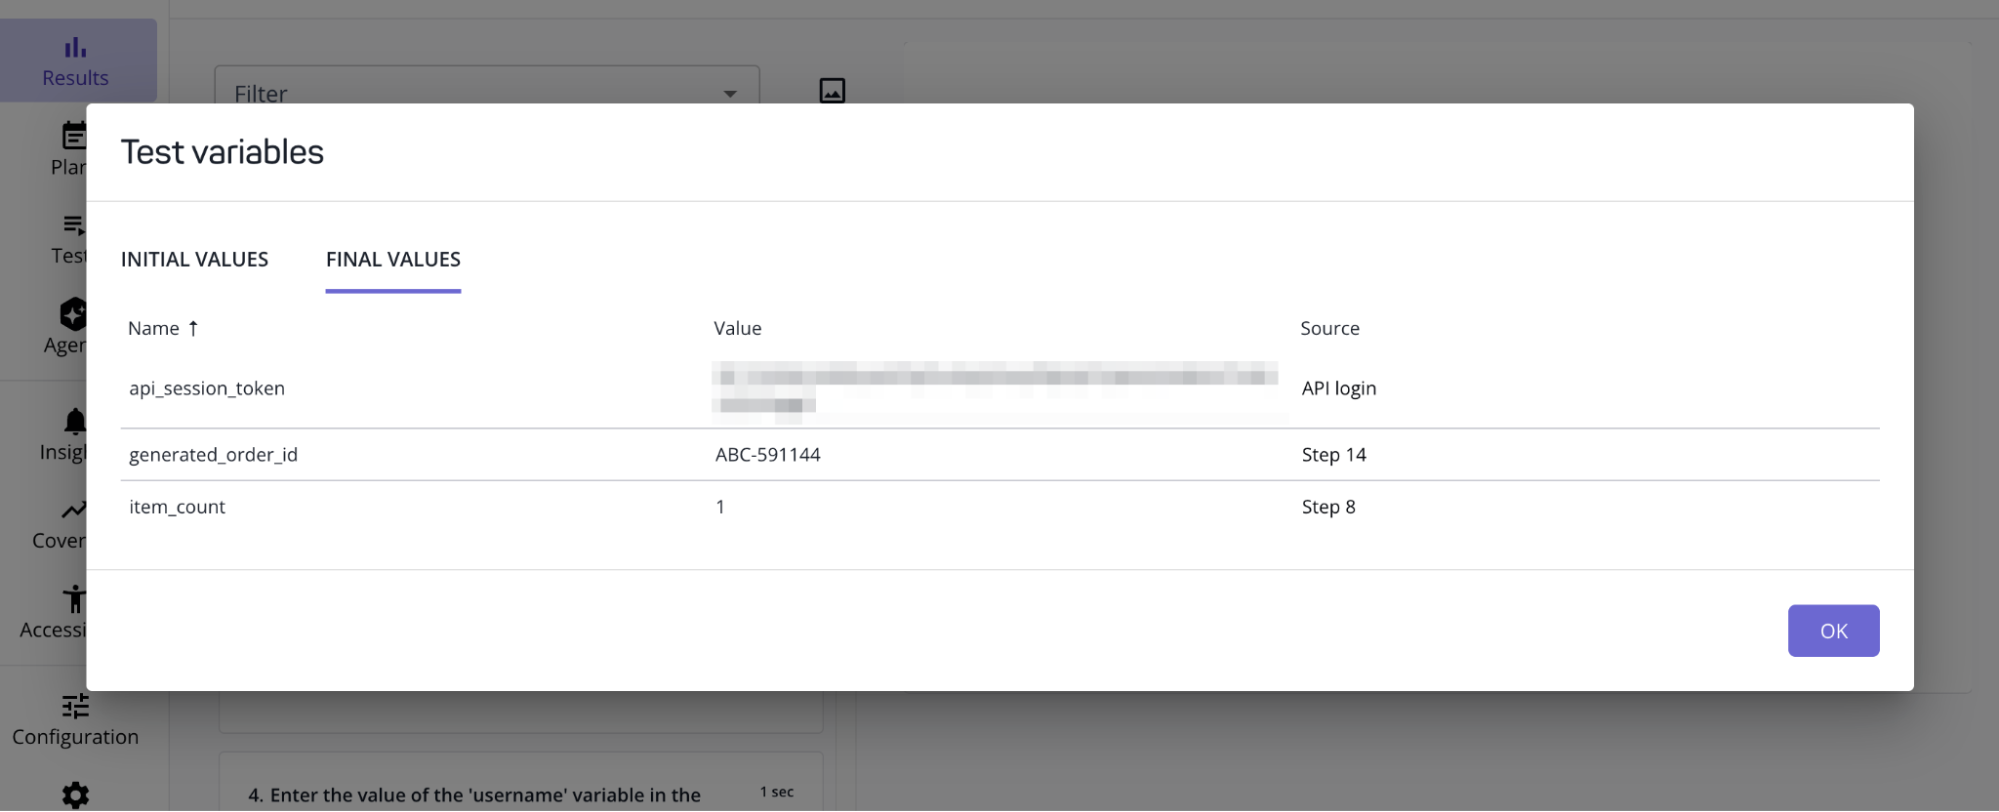Open the Configuration sliders icon
Viewport: 1999px width, 812px height.
click(75, 706)
